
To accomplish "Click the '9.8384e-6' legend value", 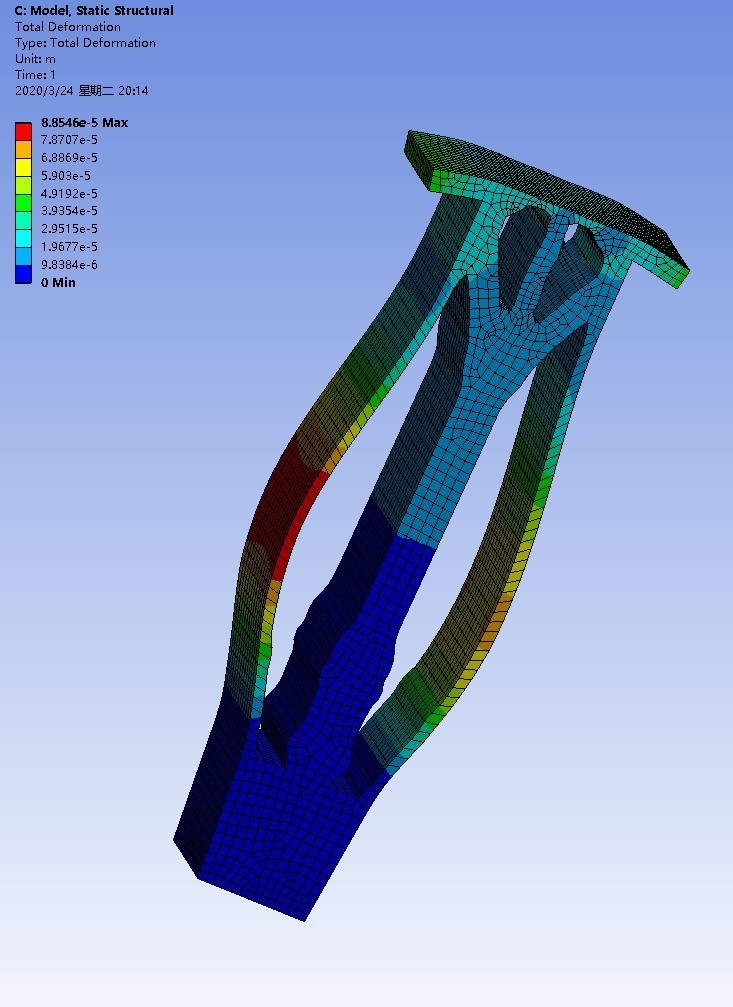I will [69, 265].
